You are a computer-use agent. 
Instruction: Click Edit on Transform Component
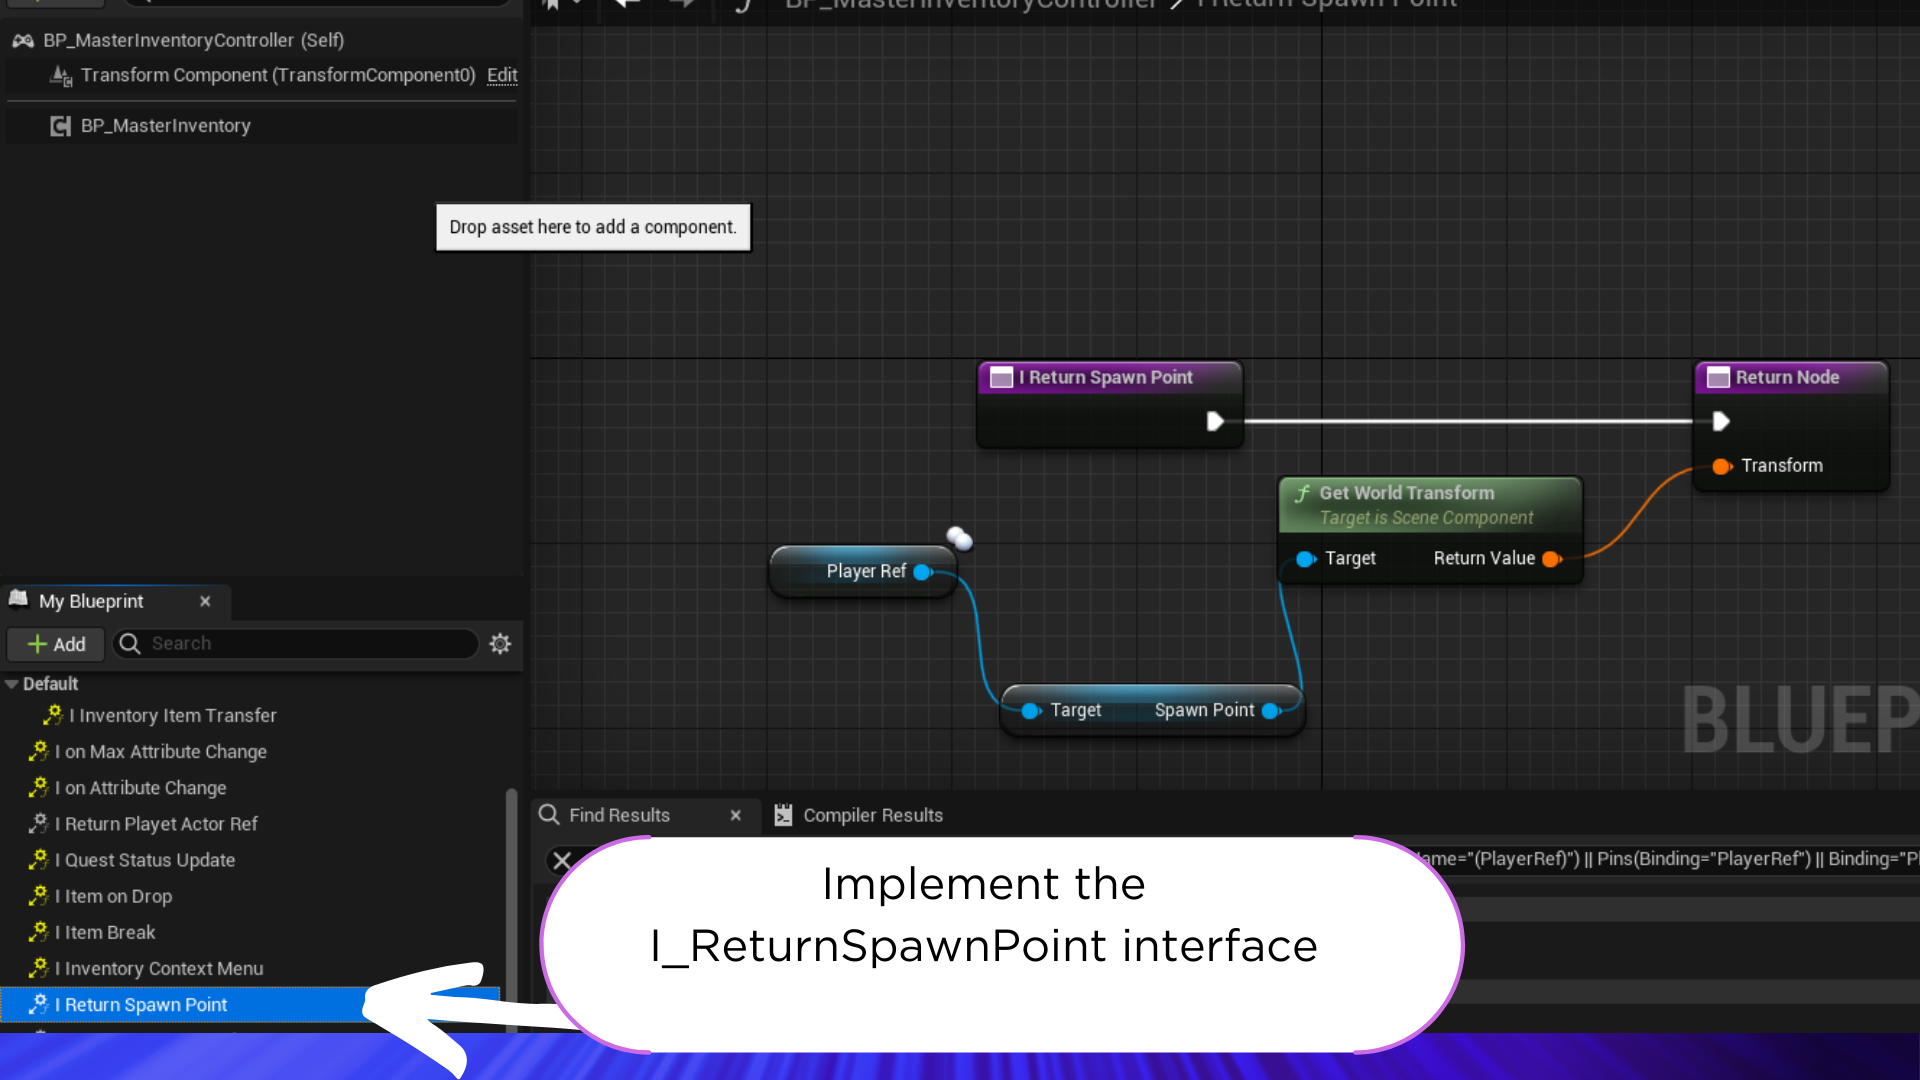[x=501, y=75]
